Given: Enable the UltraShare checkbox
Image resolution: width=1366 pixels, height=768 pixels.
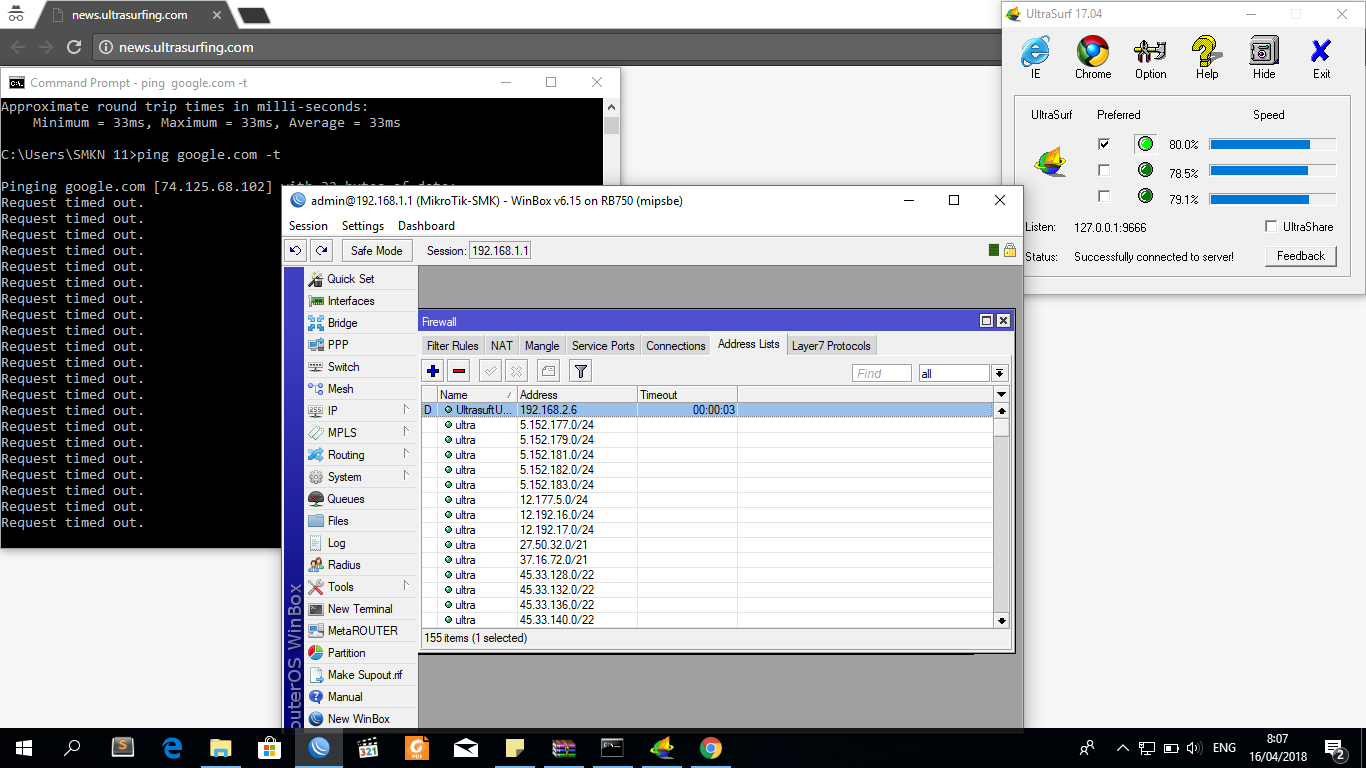Looking at the screenshot, I should pos(1271,227).
